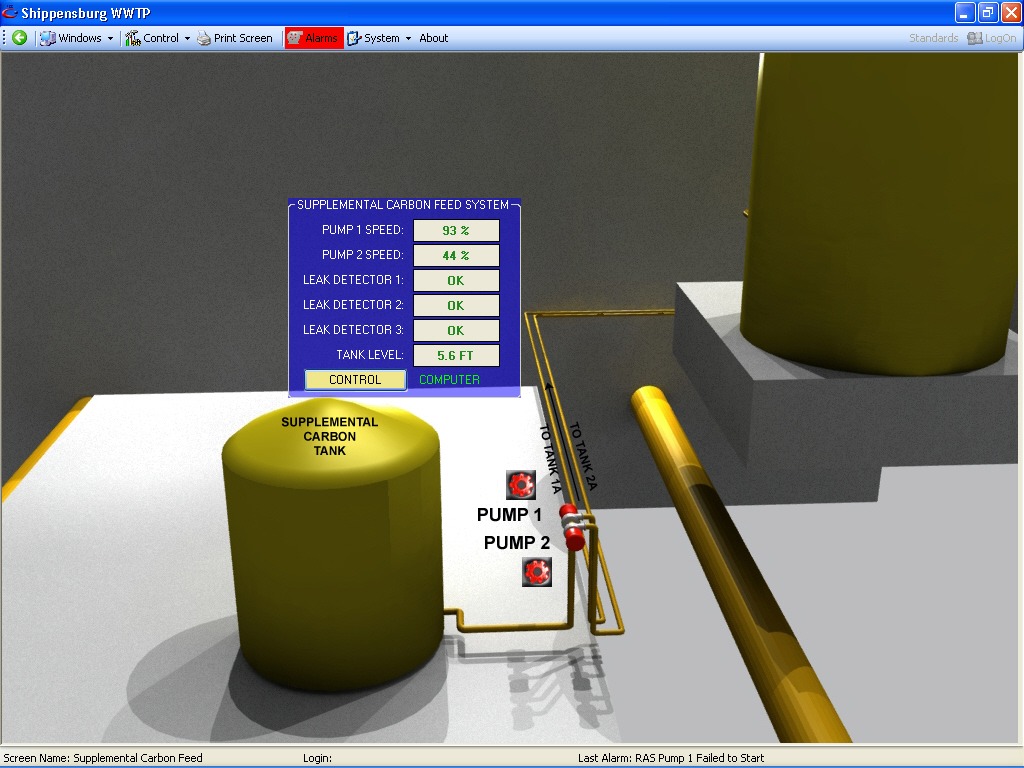The width and height of the screenshot is (1024, 768).
Task: Open Pump 2 red gear icon
Action: click(537, 572)
